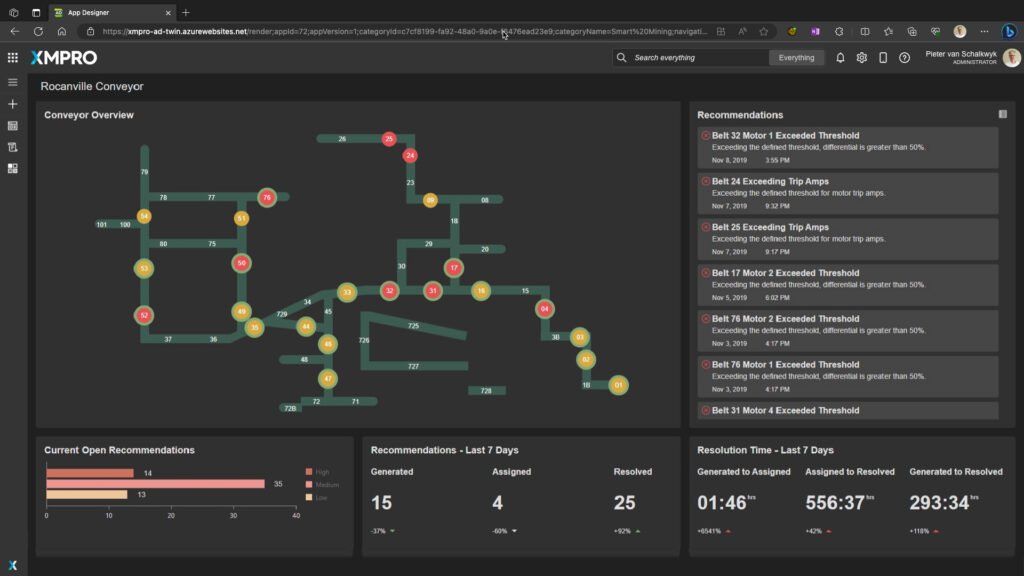The width and height of the screenshot is (1024, 576).
Task: Open the notifications bell icon
Action: coord(840,58)
